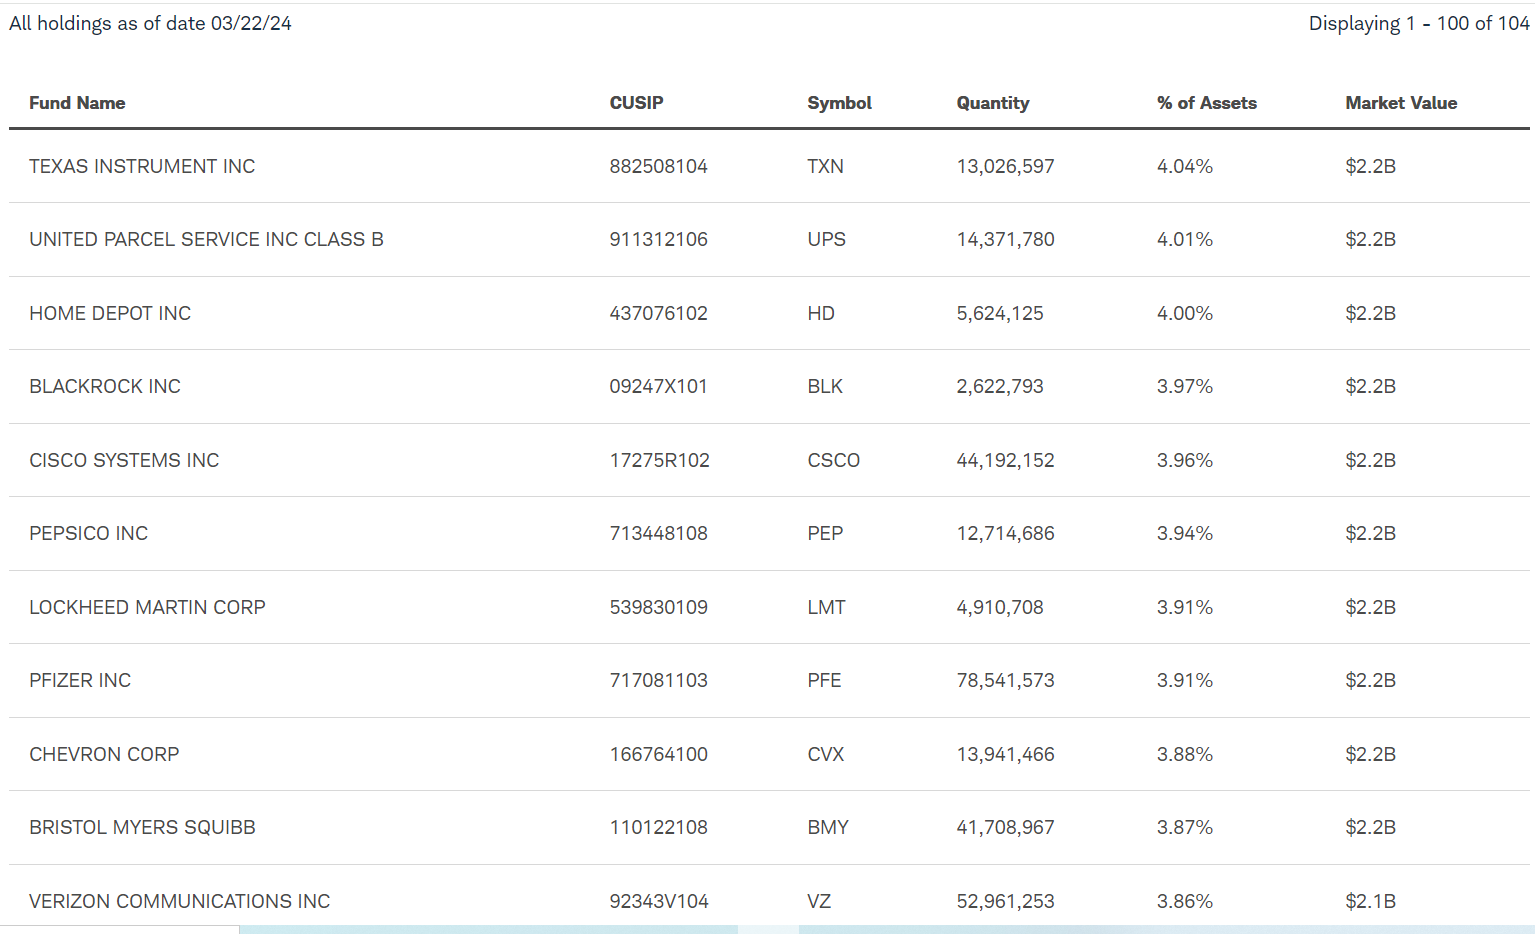This screenshot has height=934, width=1535.
Task: Click quantity 41,708,967 for Bristol Myers
Action: pos(1005,827)
